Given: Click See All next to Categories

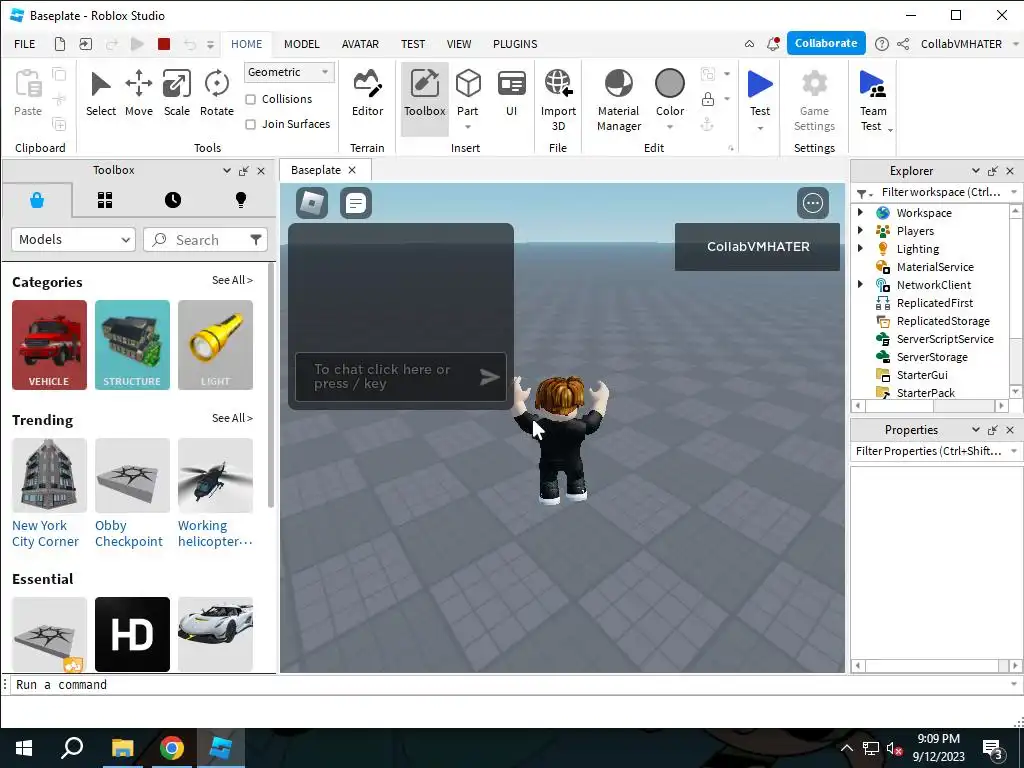Looking at the screenshot, I should coord(232,280).
